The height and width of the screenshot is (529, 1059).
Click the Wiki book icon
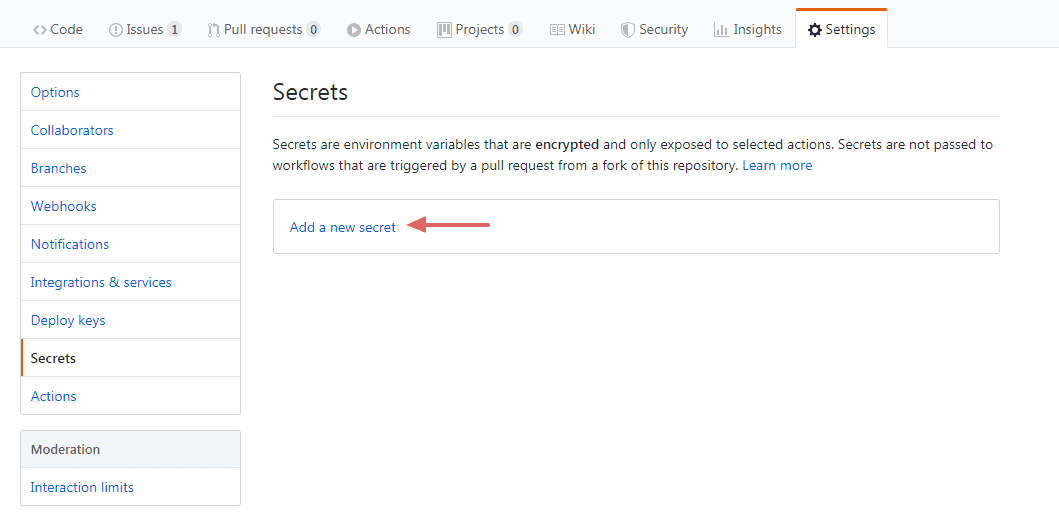pos(557,30)
